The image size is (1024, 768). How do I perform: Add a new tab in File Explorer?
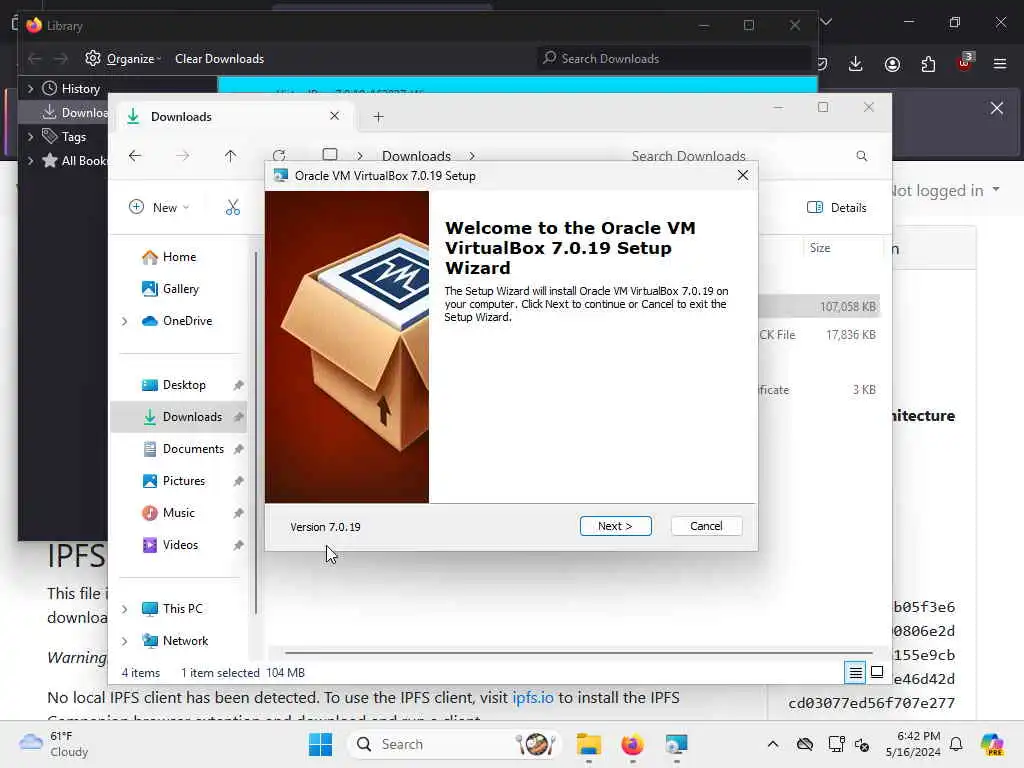(x=378, y=117)
